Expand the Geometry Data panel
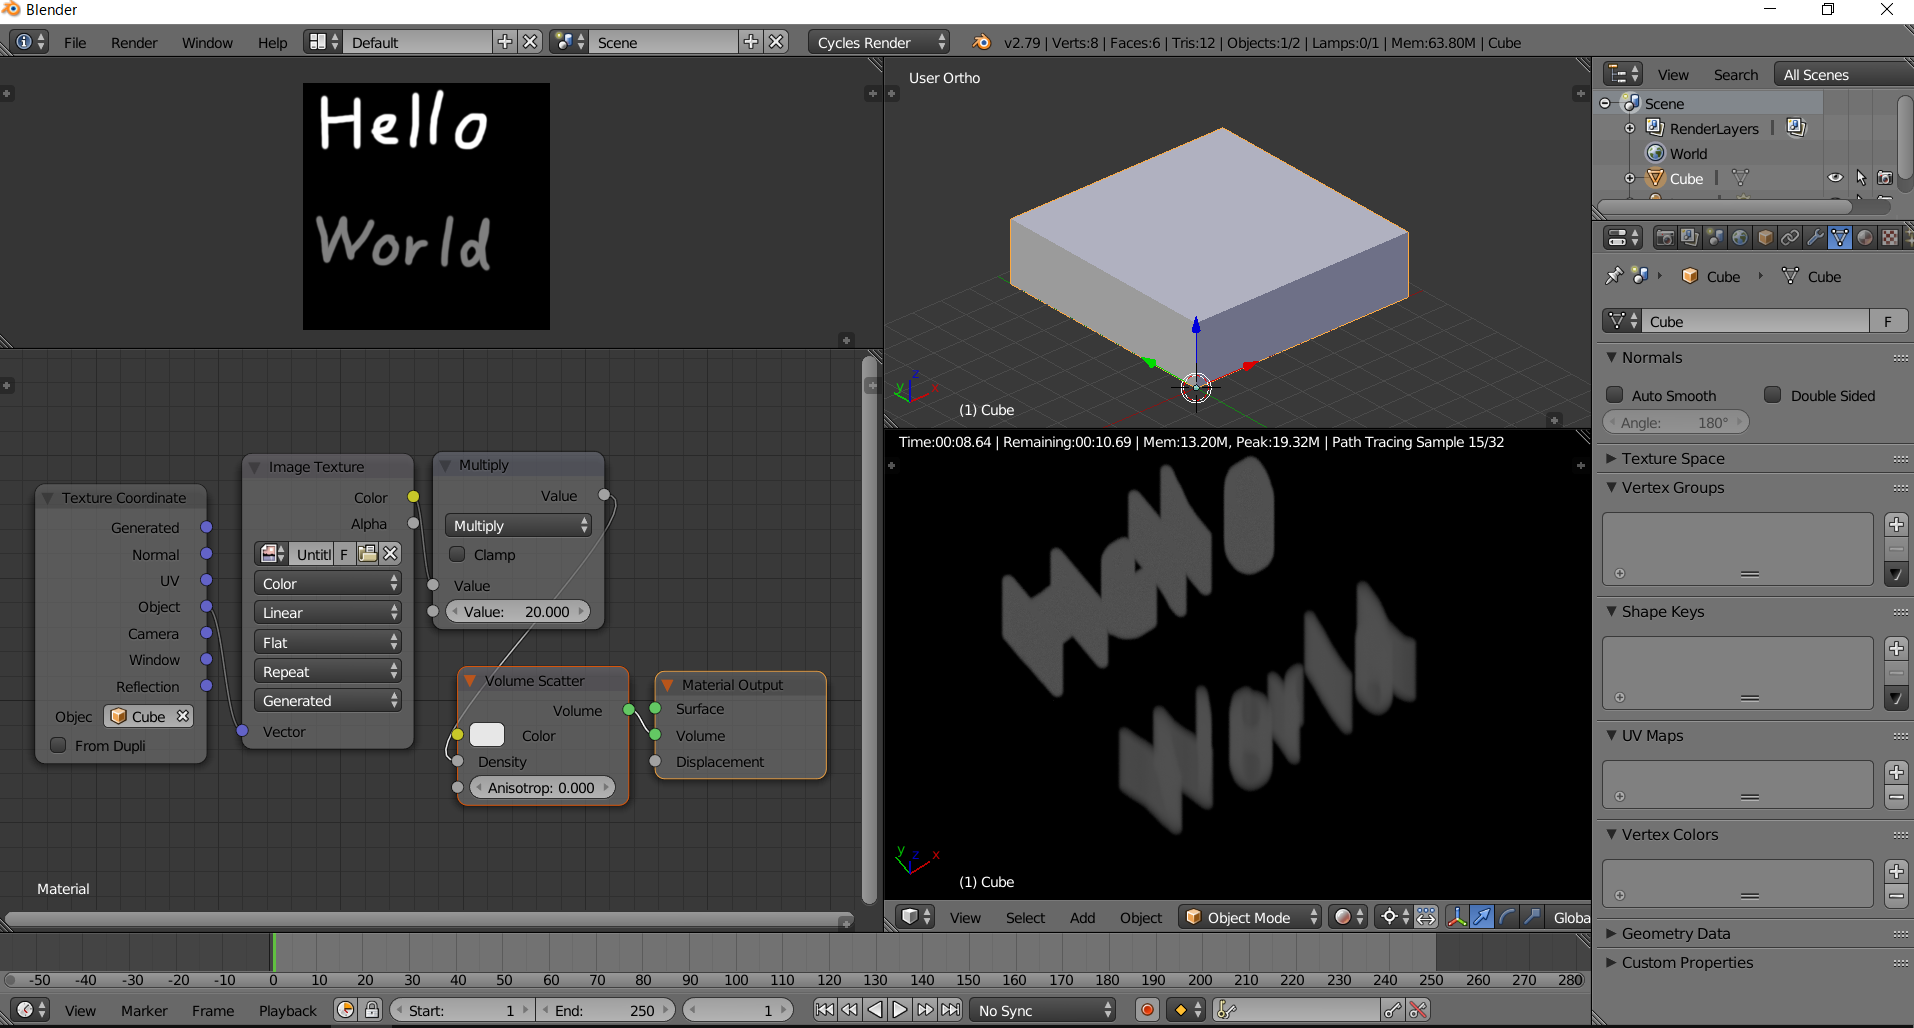This screenshot has height=1028, width=1914. [1611, 933]
